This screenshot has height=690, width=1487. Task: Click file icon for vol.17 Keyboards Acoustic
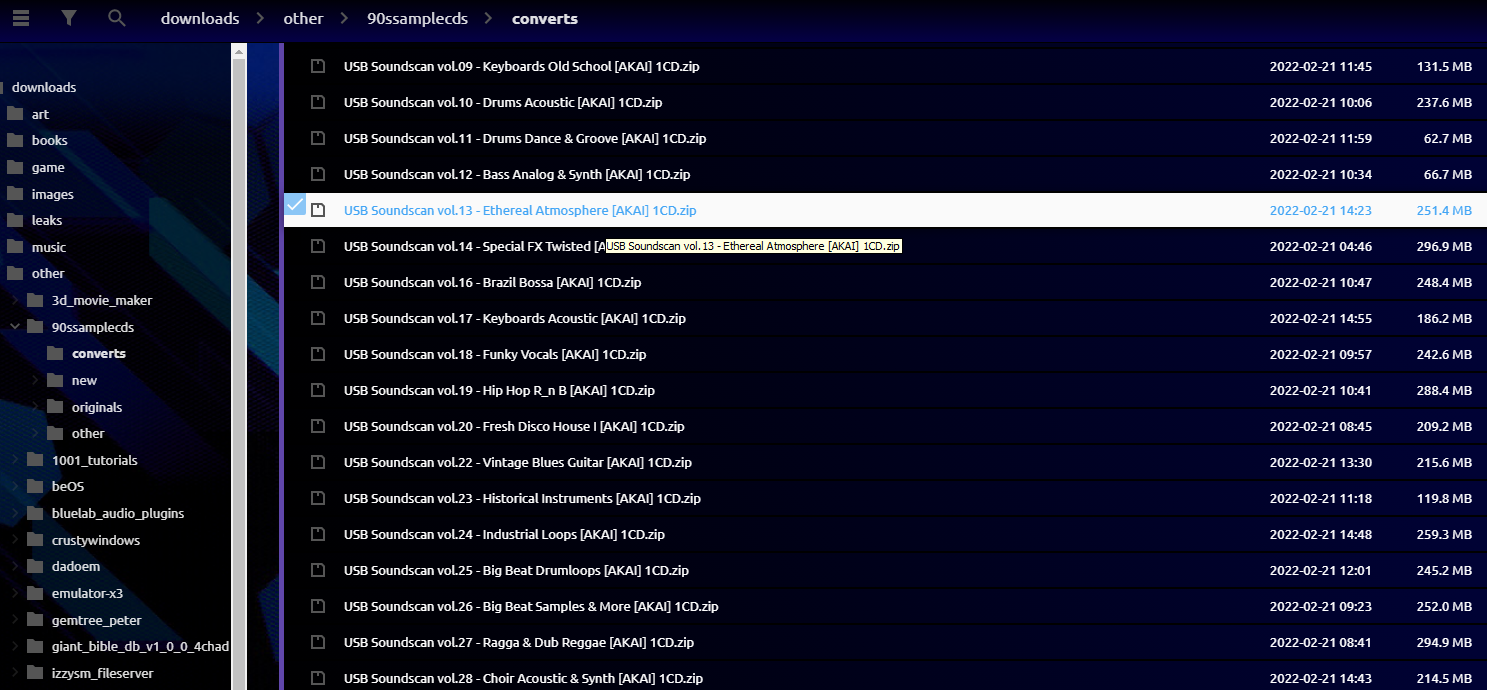[x=318, y=318]
